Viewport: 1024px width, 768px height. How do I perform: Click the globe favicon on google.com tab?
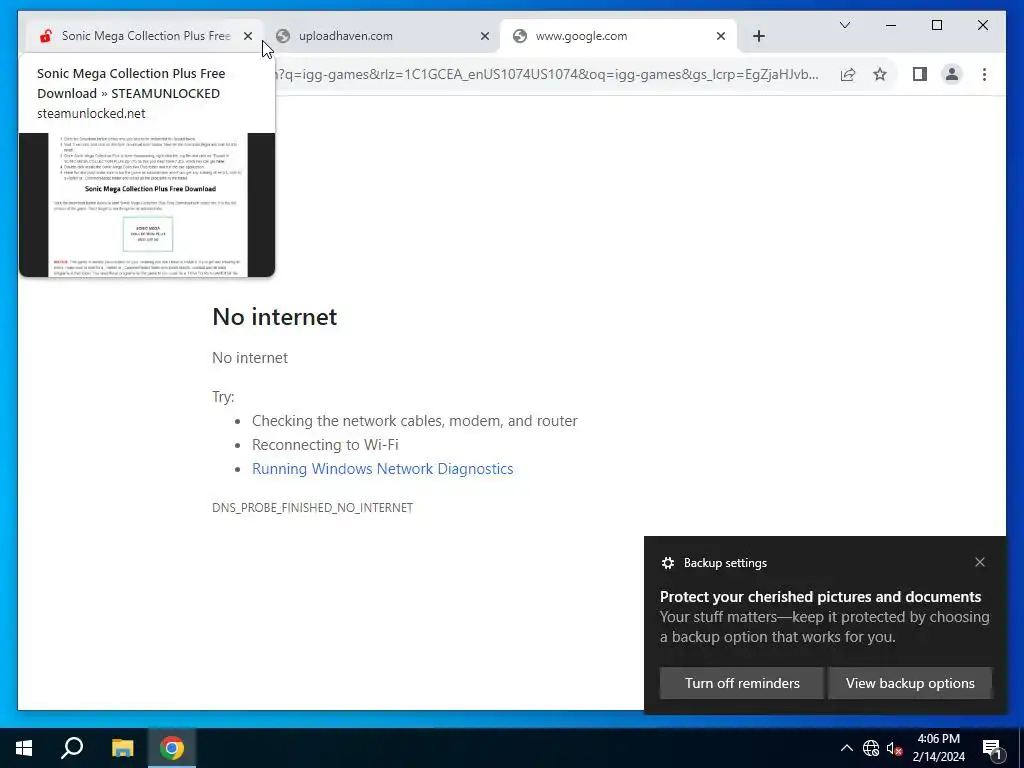[520, 36]
